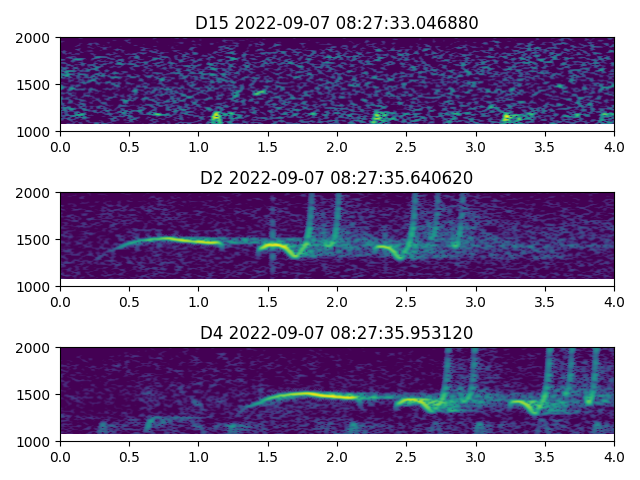640x480 pixels.
Task: Click the 2.5 x-axis tick under D2 plot
Action: coord(407,301)
